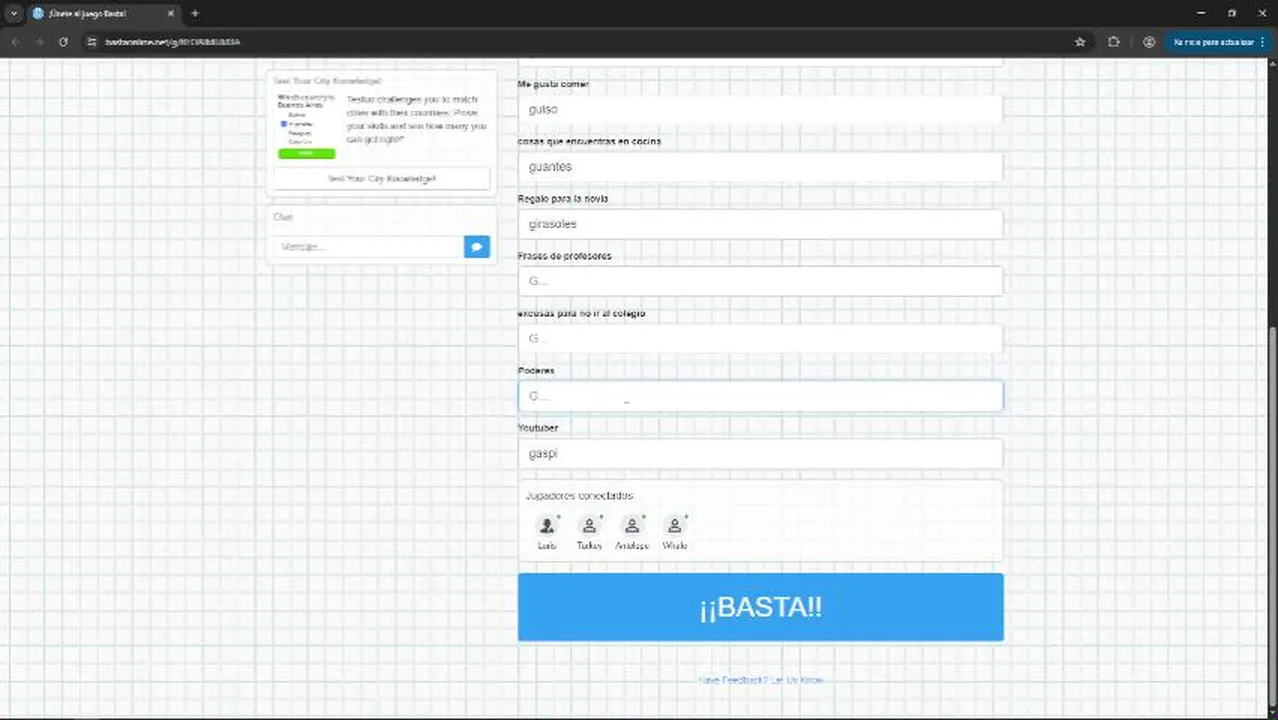Image resolution: width=1278 pixels, height=720 pixels.
Task: Edit the 'Youtuber' field containing gaspi
Action: pos(760,453)
